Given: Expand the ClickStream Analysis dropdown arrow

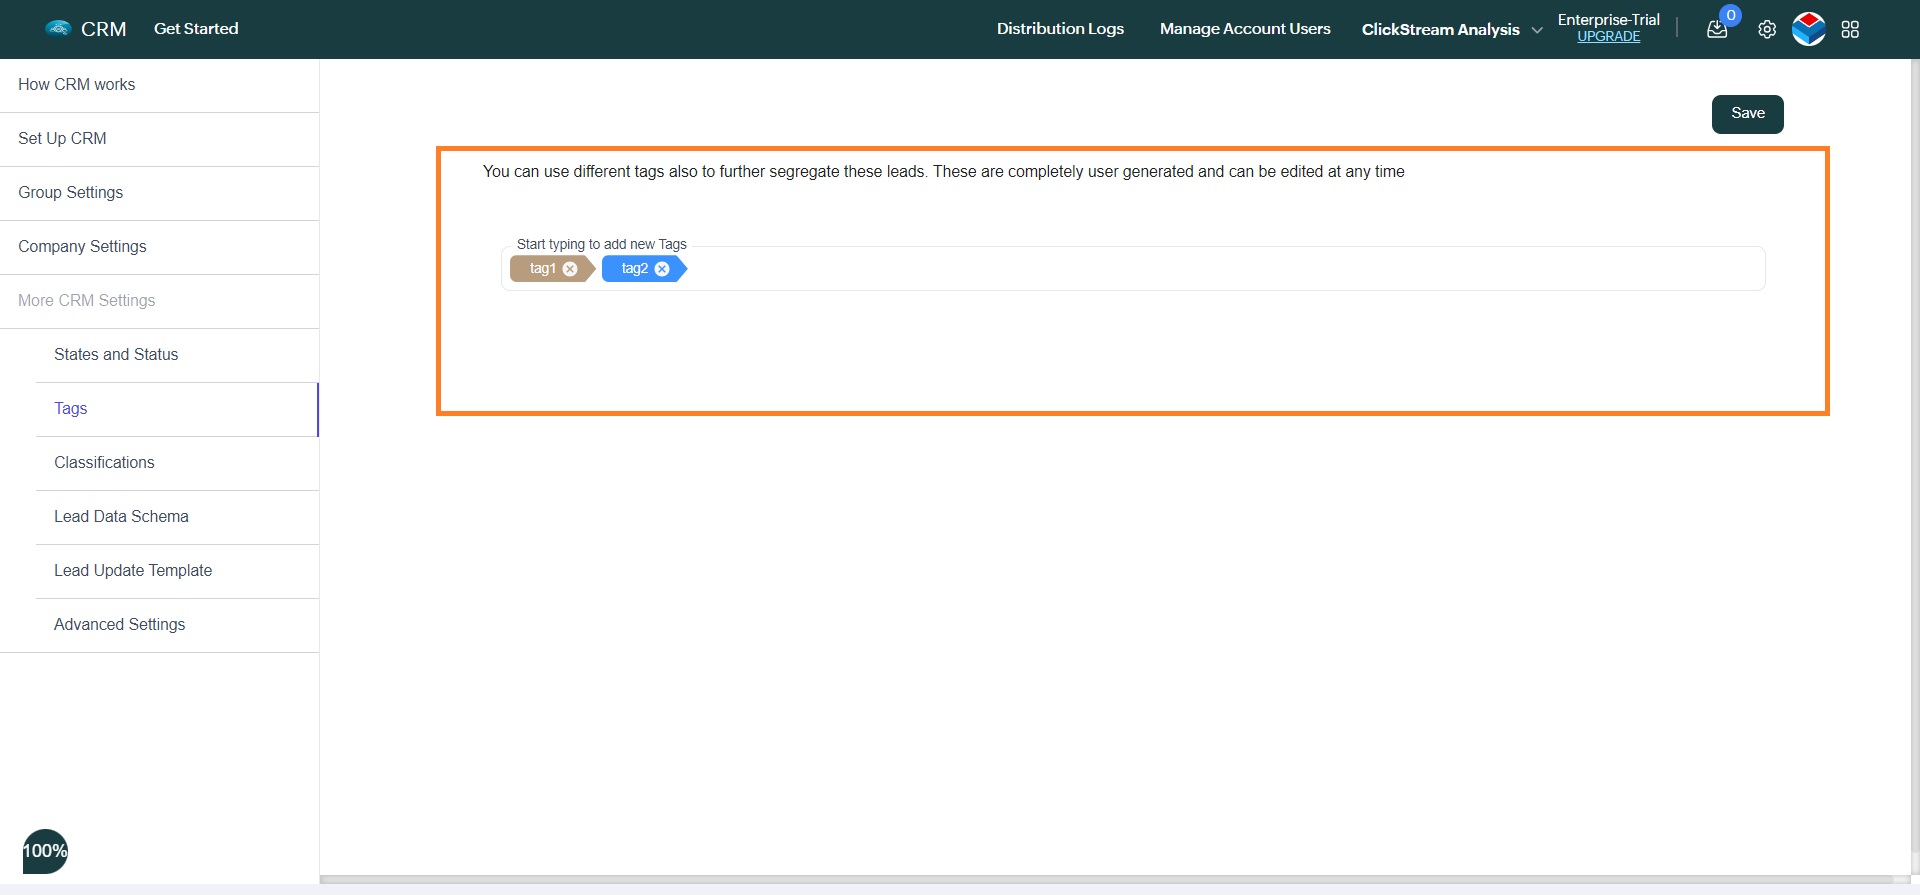Looking at the screenshot, I should [x=1537, y=30].
